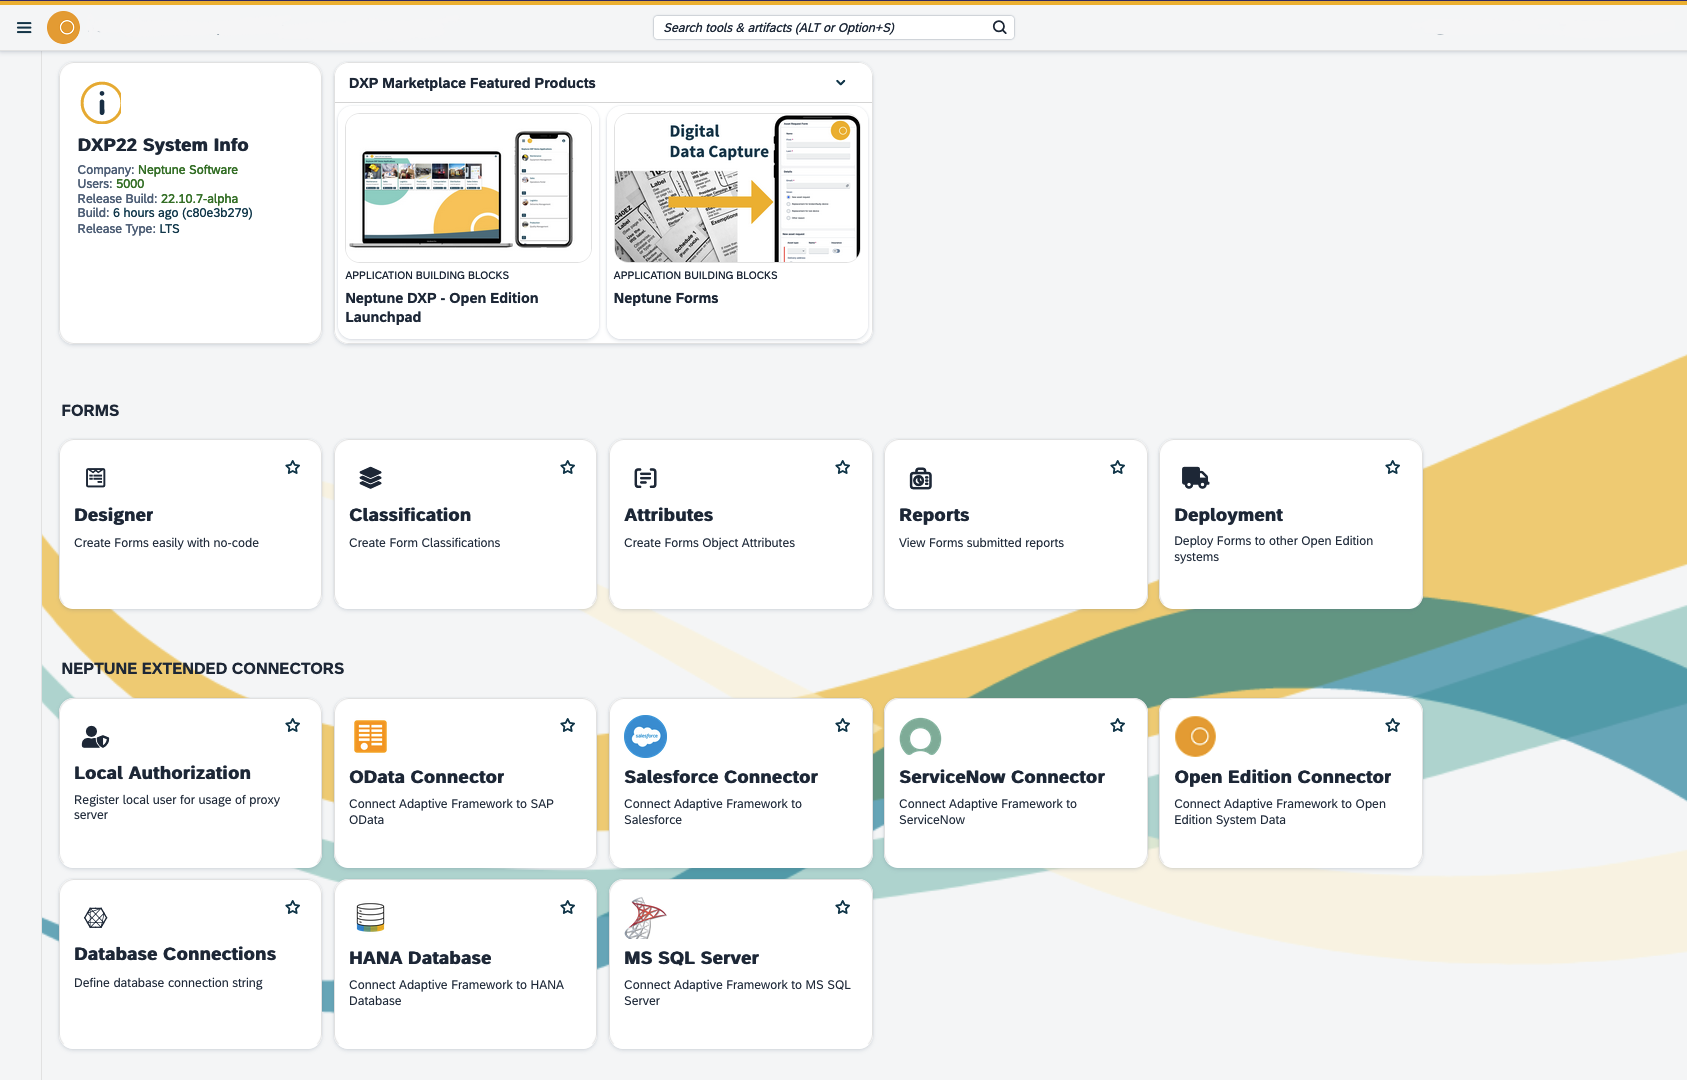Screen dimensions: 1687x1080
Task: Click the ServiceNow Connector icon
Action: click(x=920, y=738)
